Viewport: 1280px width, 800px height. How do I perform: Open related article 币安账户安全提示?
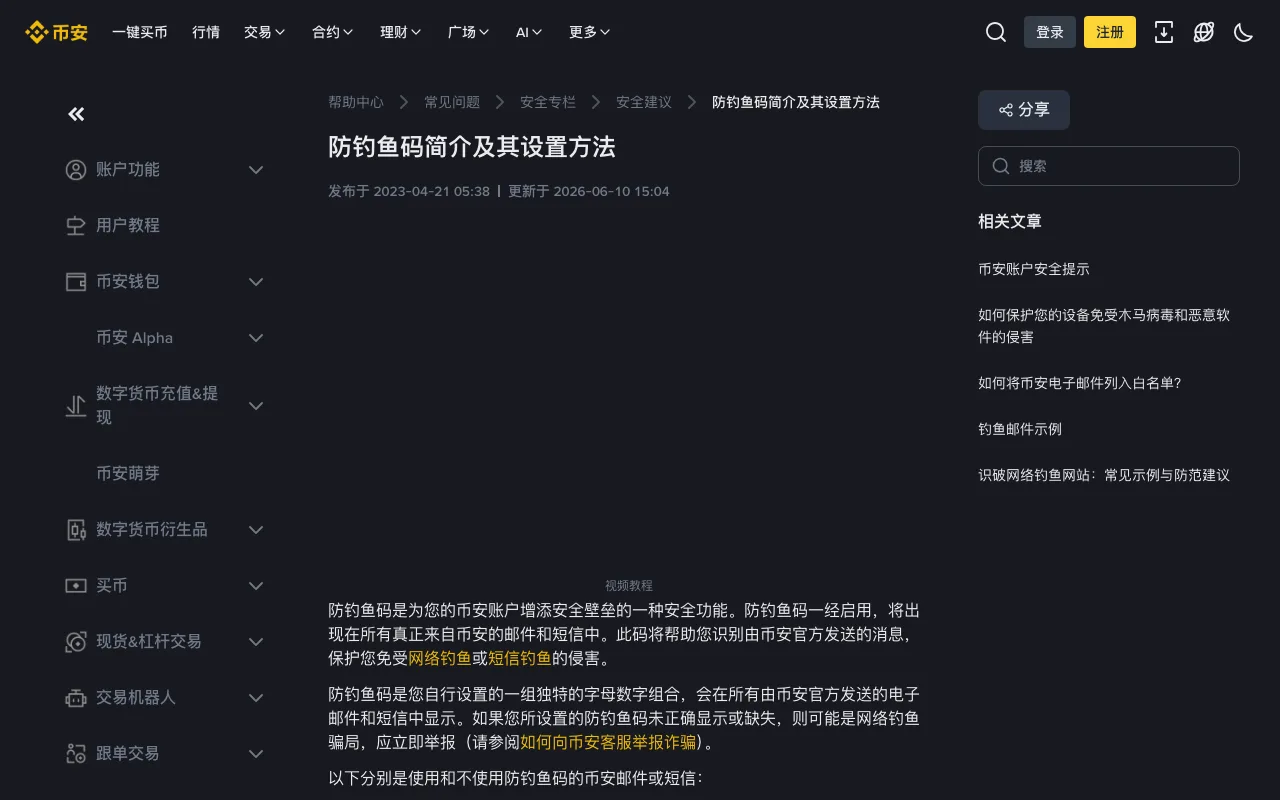[x=1034, y=269]
